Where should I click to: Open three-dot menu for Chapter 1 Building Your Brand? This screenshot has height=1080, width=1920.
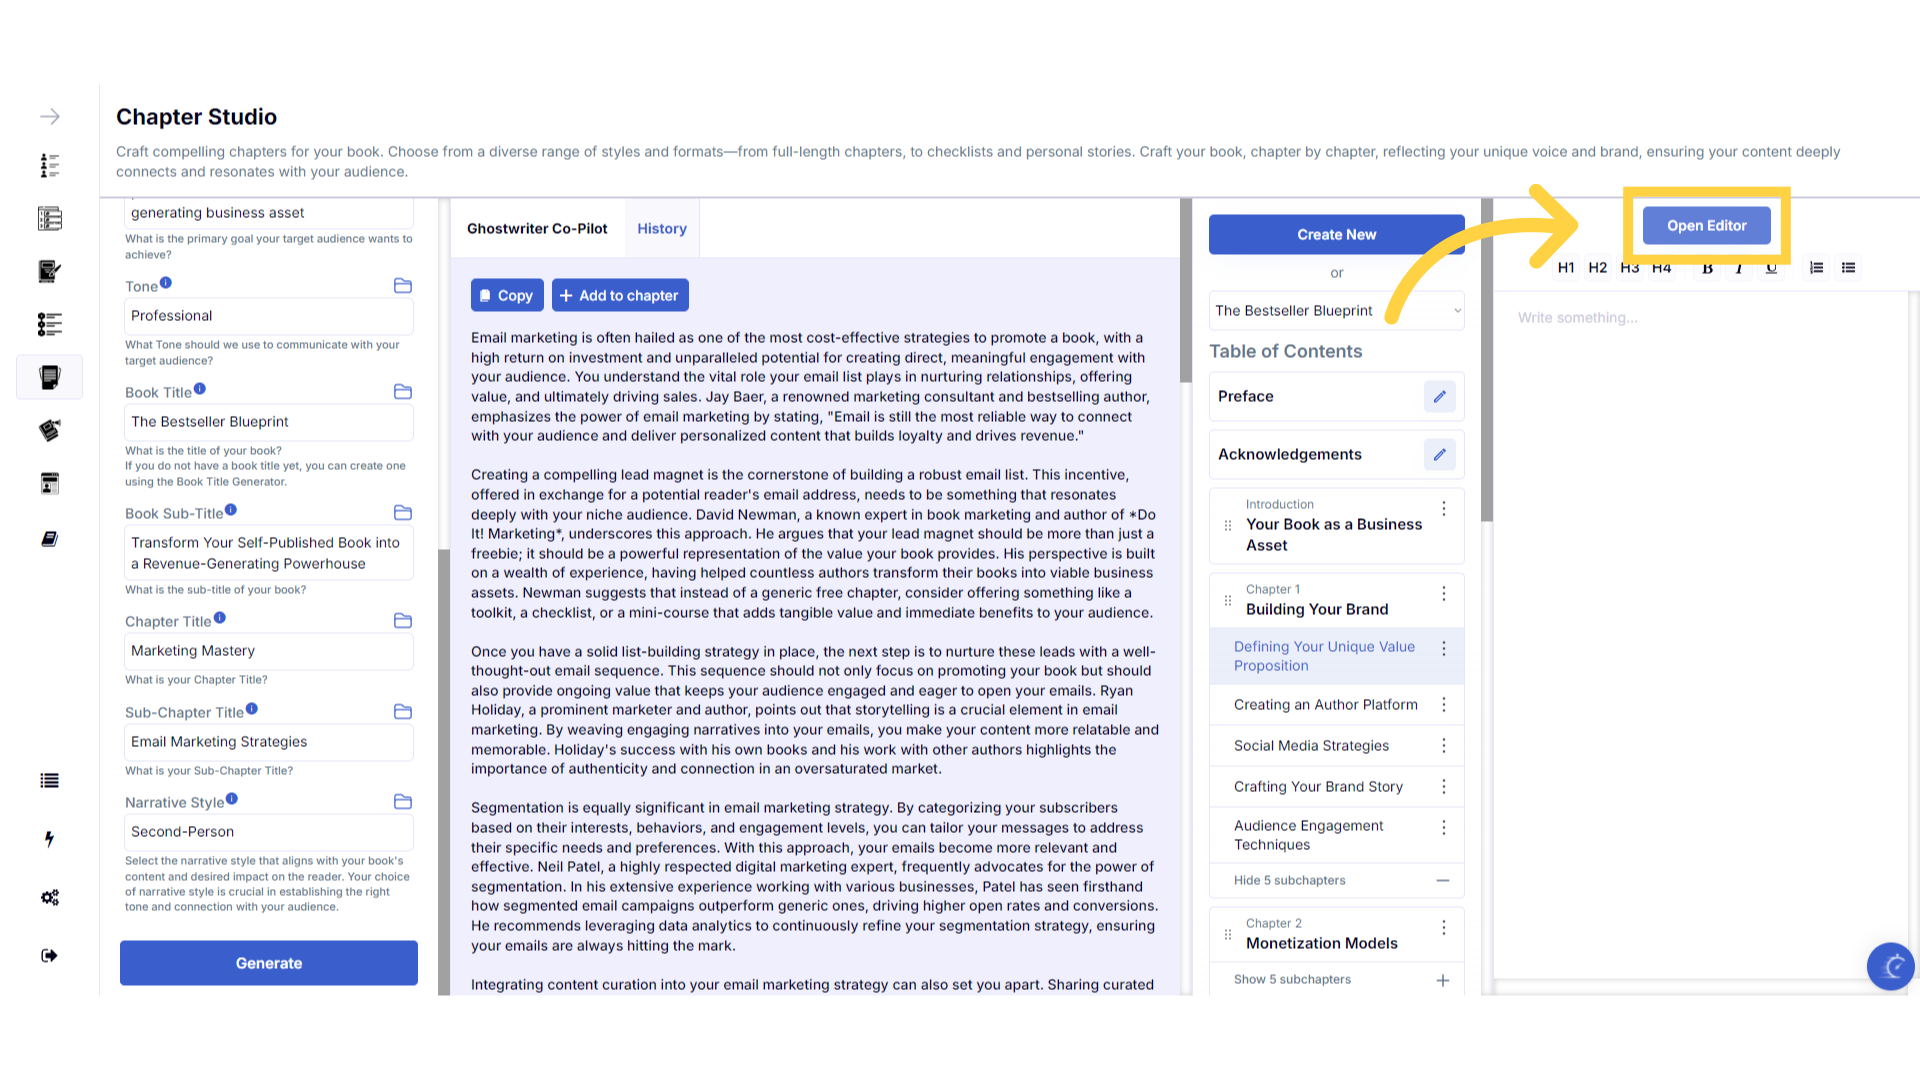pos(1444,594)
